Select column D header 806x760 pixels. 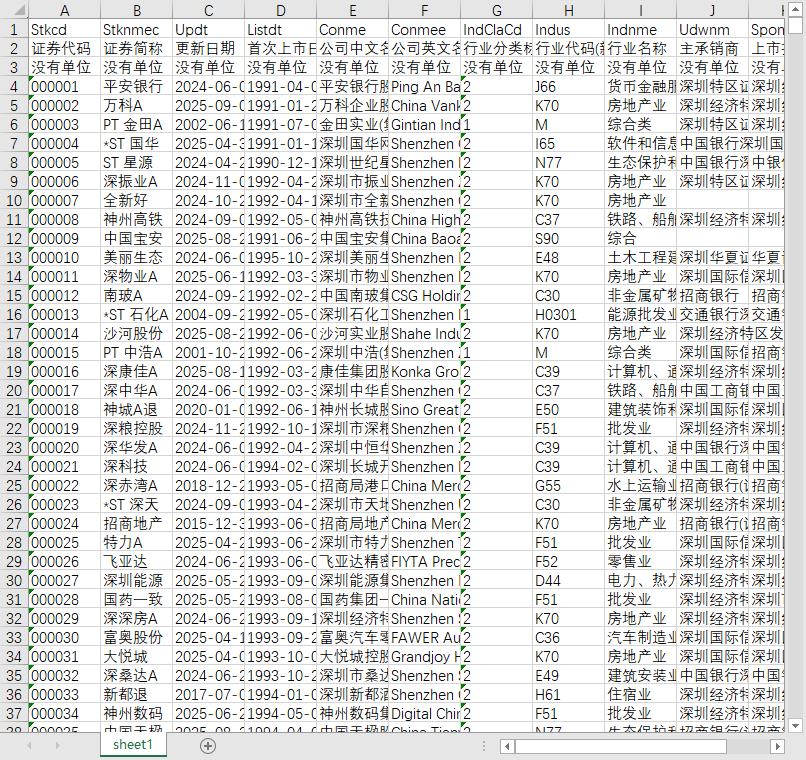click(281, 10)
